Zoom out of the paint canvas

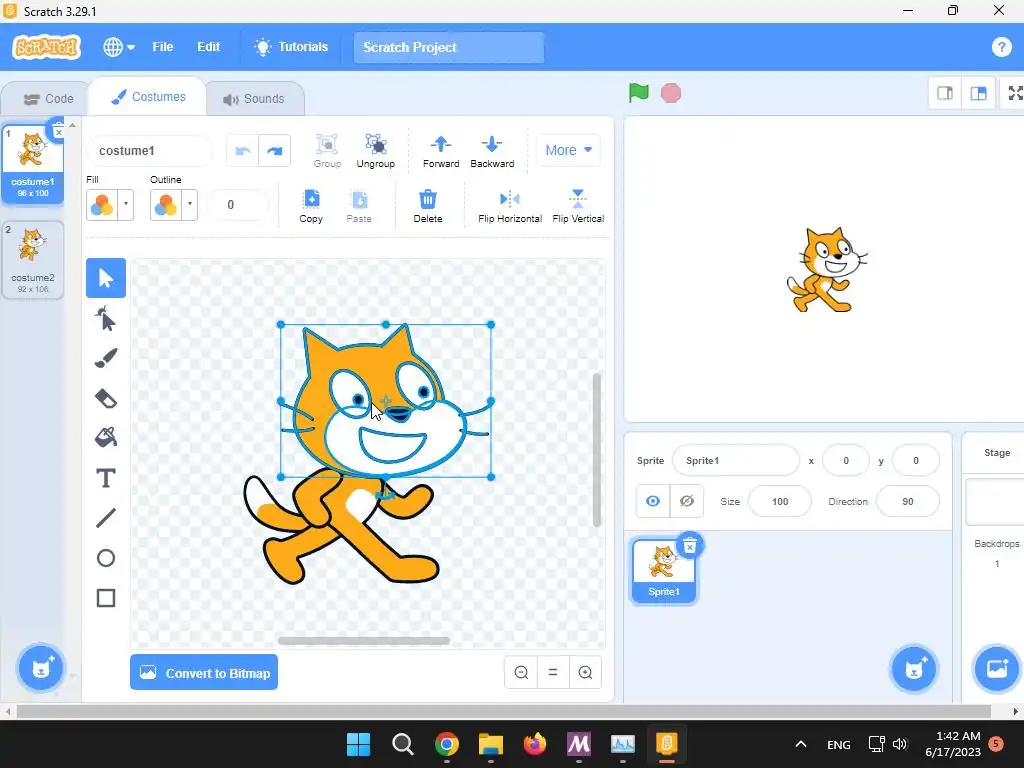click(521, 673)
